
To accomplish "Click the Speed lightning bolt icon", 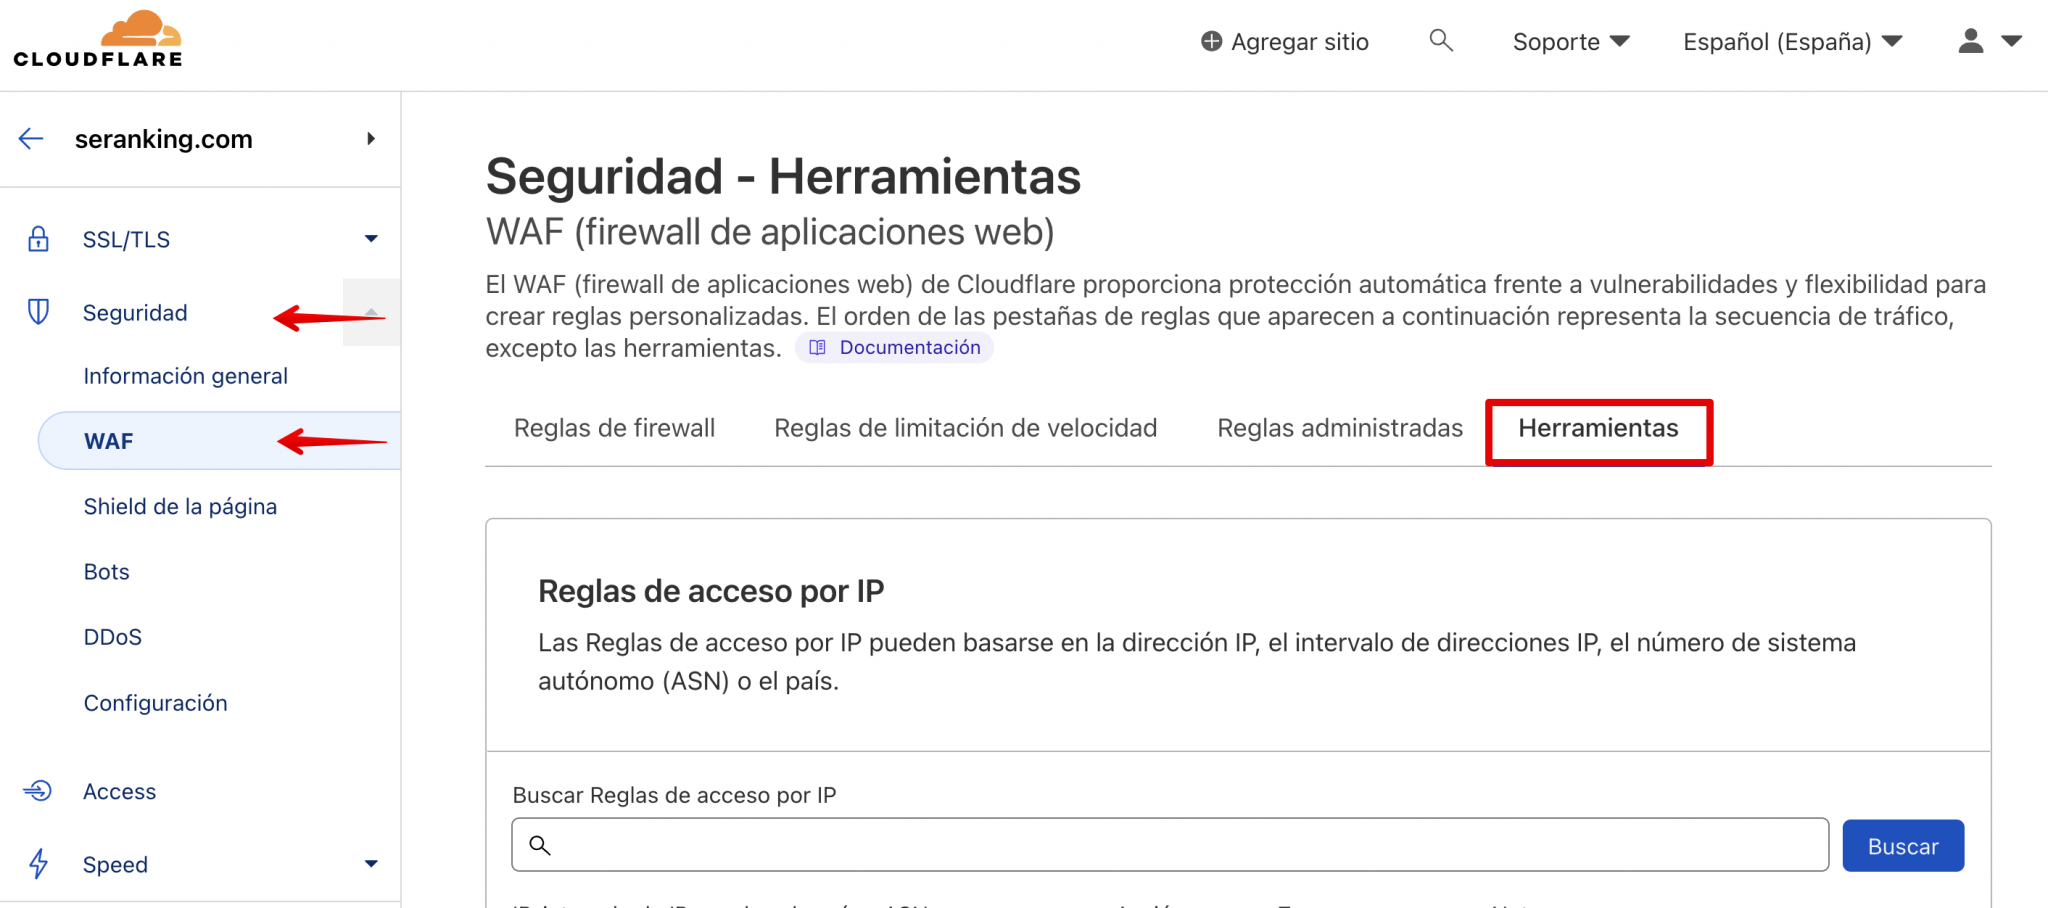I will click(38, 863).
